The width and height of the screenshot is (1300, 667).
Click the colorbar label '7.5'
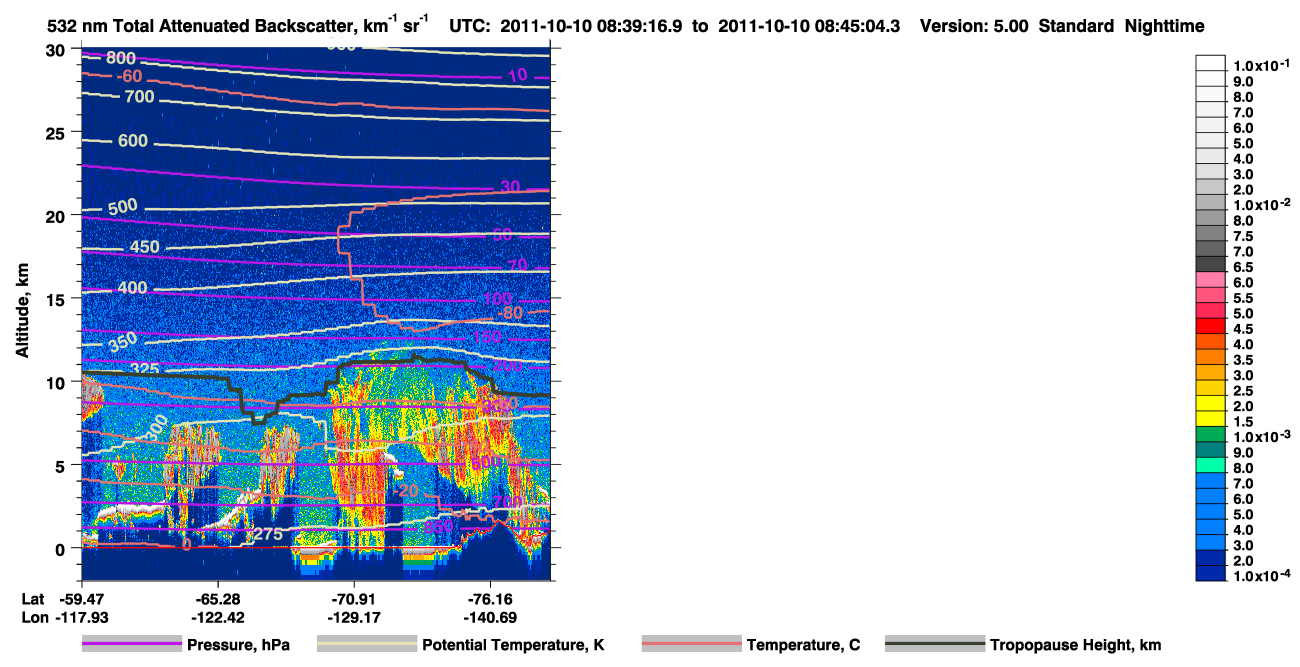point(1245,236)
